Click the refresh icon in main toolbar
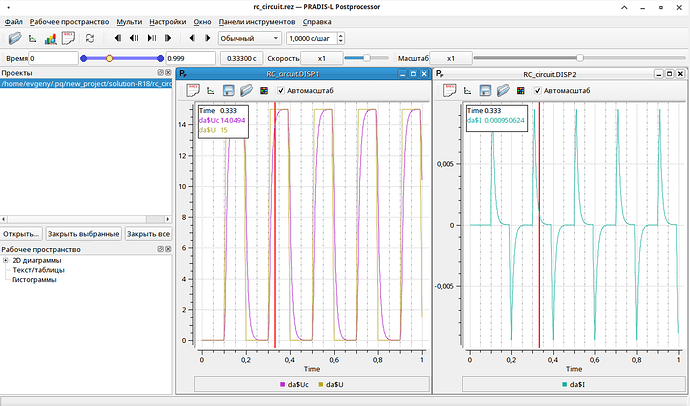Image resolution: width=690 pixels, height=406 pixels. pyautogui.click(x=90, y=38)
